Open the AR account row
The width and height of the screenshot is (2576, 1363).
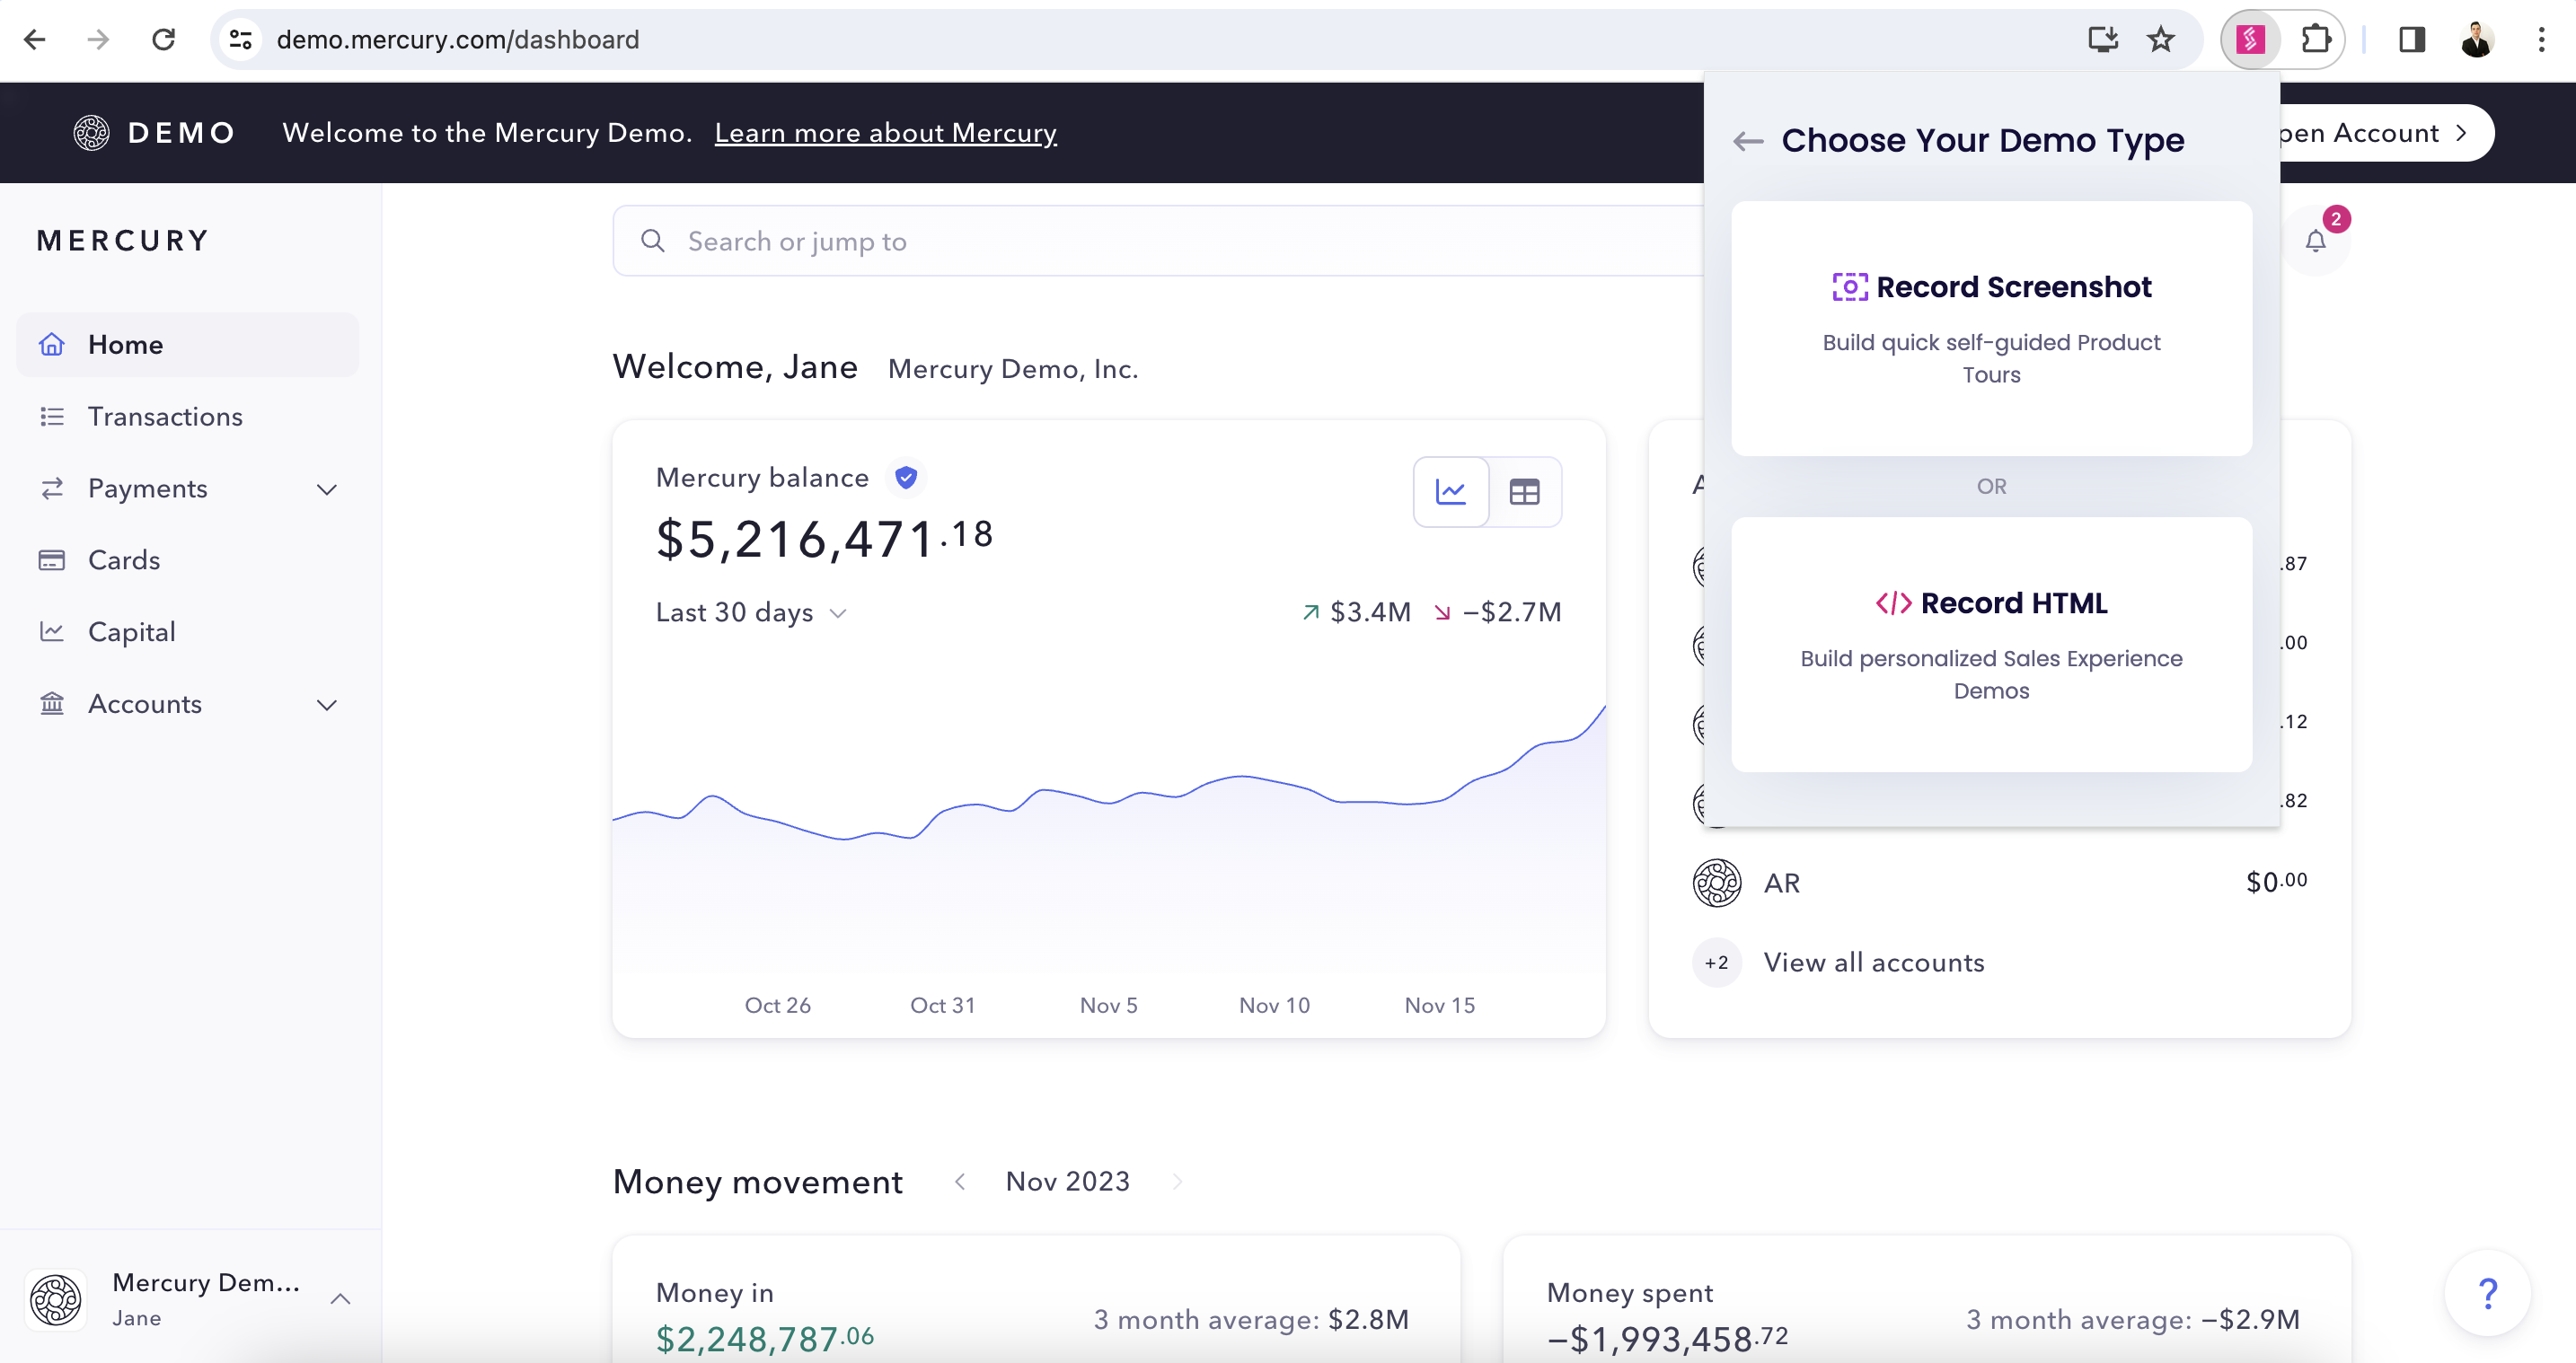pyautogui.click(x=2000, y=884)
